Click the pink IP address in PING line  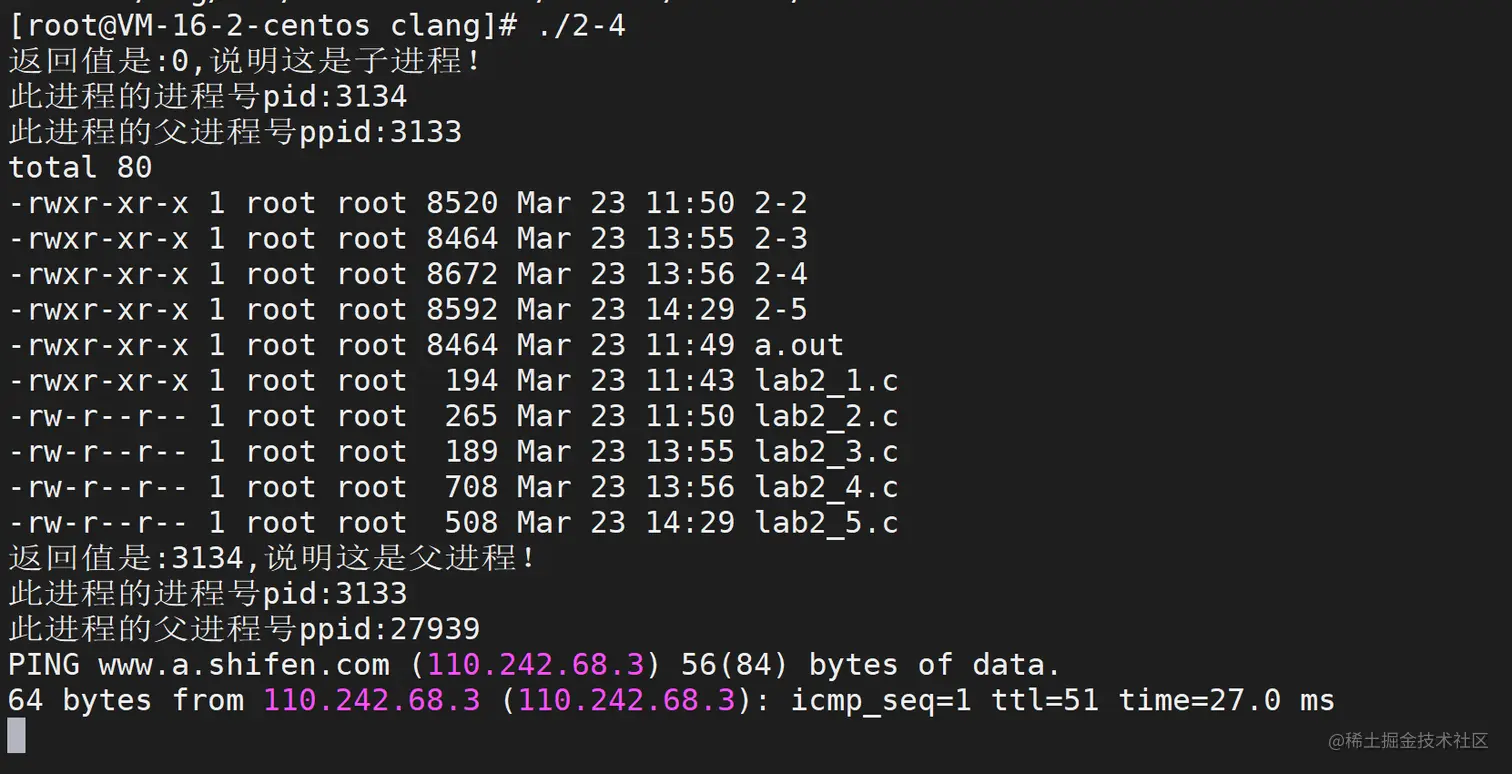click(536, 665)
